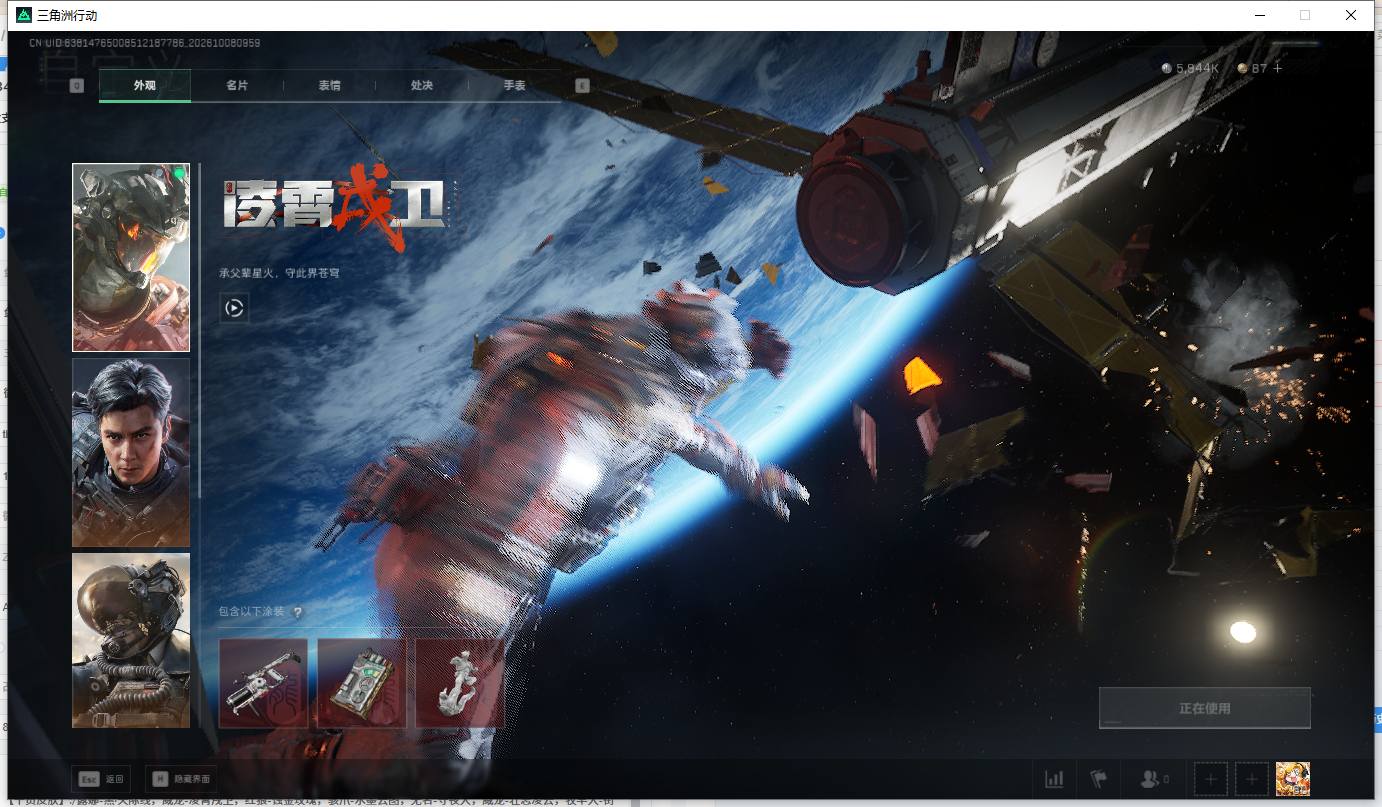Click the H 隐藏界面 button
The width and height of the screenshot is (1382, 807).
[181, 779]
